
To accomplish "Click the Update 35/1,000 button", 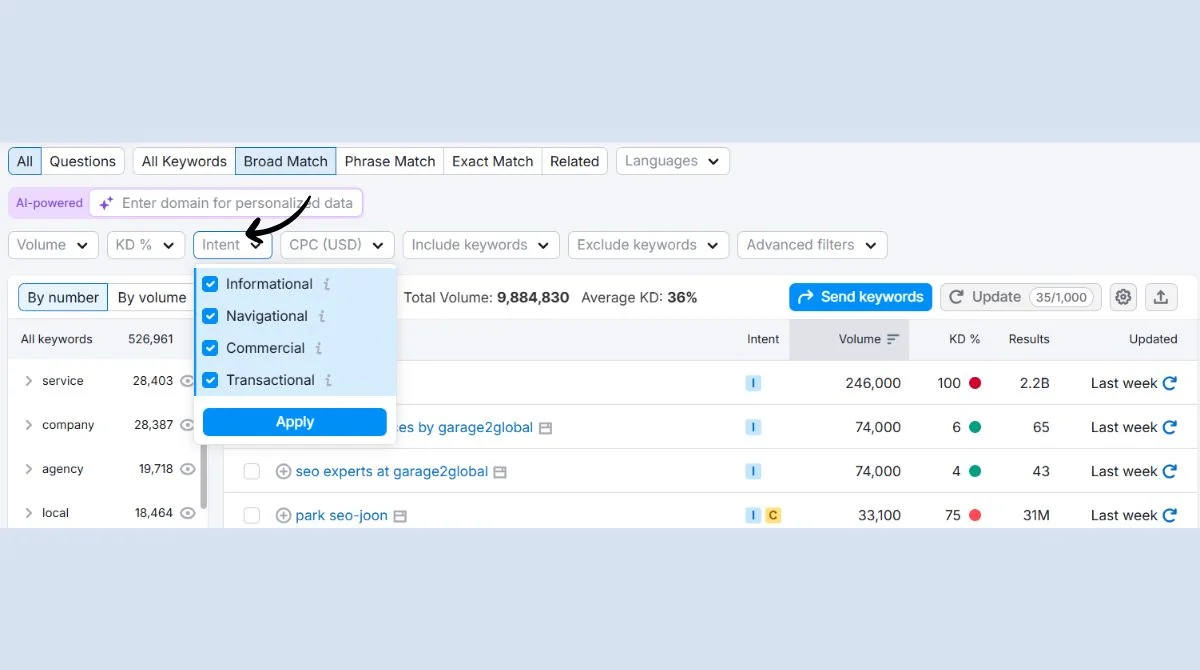I will 1021,297.
